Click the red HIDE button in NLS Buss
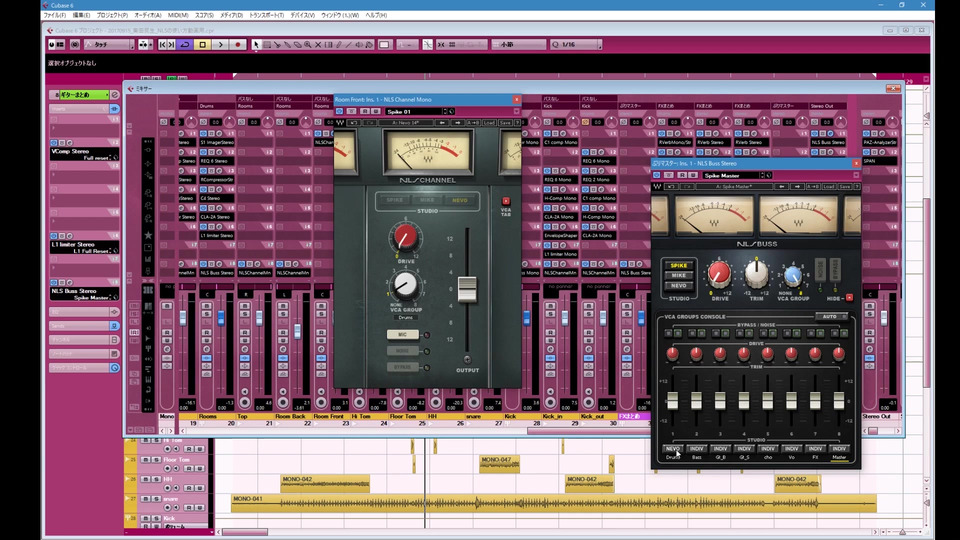Screen dimensions: 960x540 (x=849, y=298)
